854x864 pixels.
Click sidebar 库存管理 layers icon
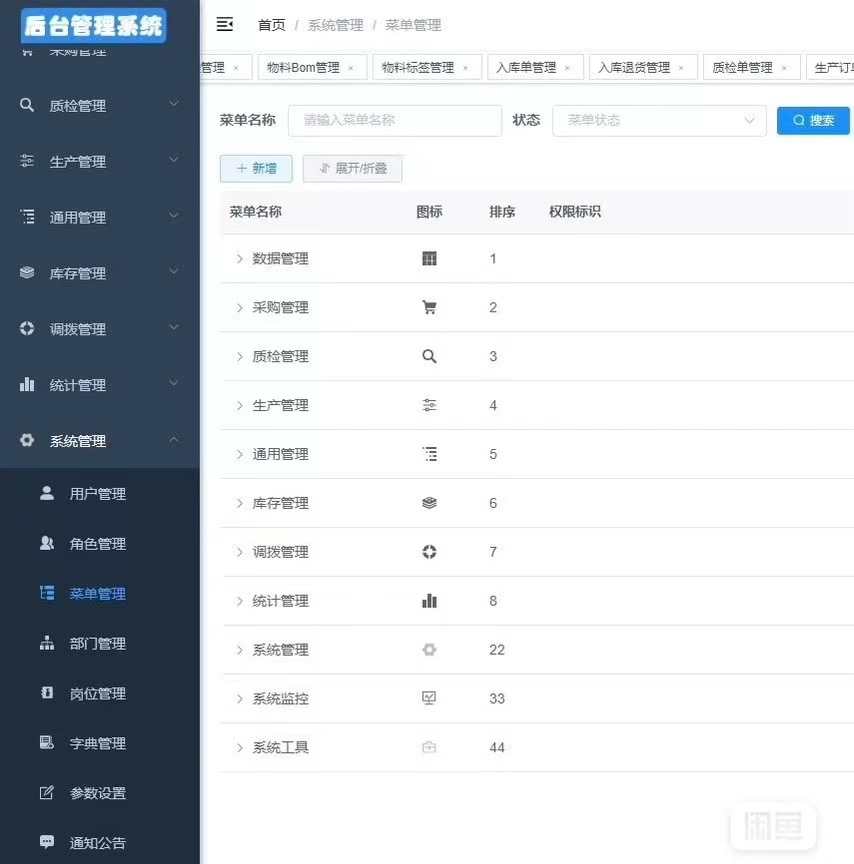[26, 272]
